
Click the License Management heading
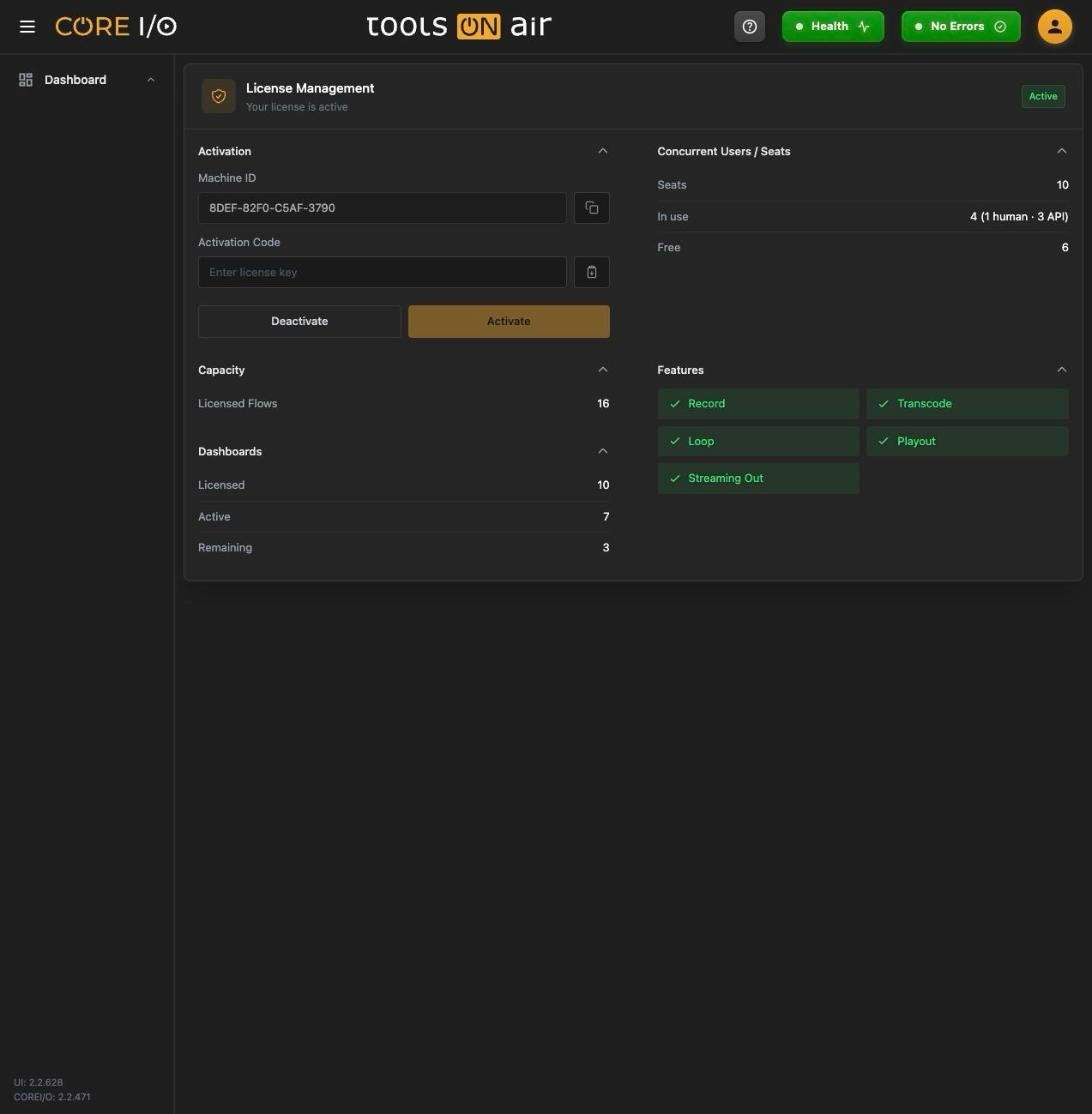pos(310,88)
